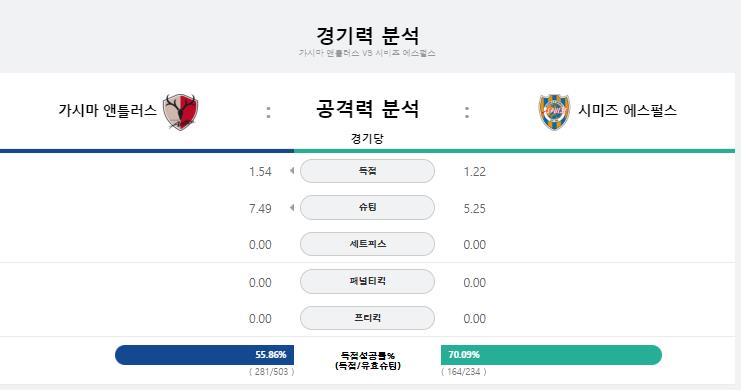This screenshot has width=741, height=390.
Task: Click the blue 55.86% success rate bar
Action: [204, 355]
